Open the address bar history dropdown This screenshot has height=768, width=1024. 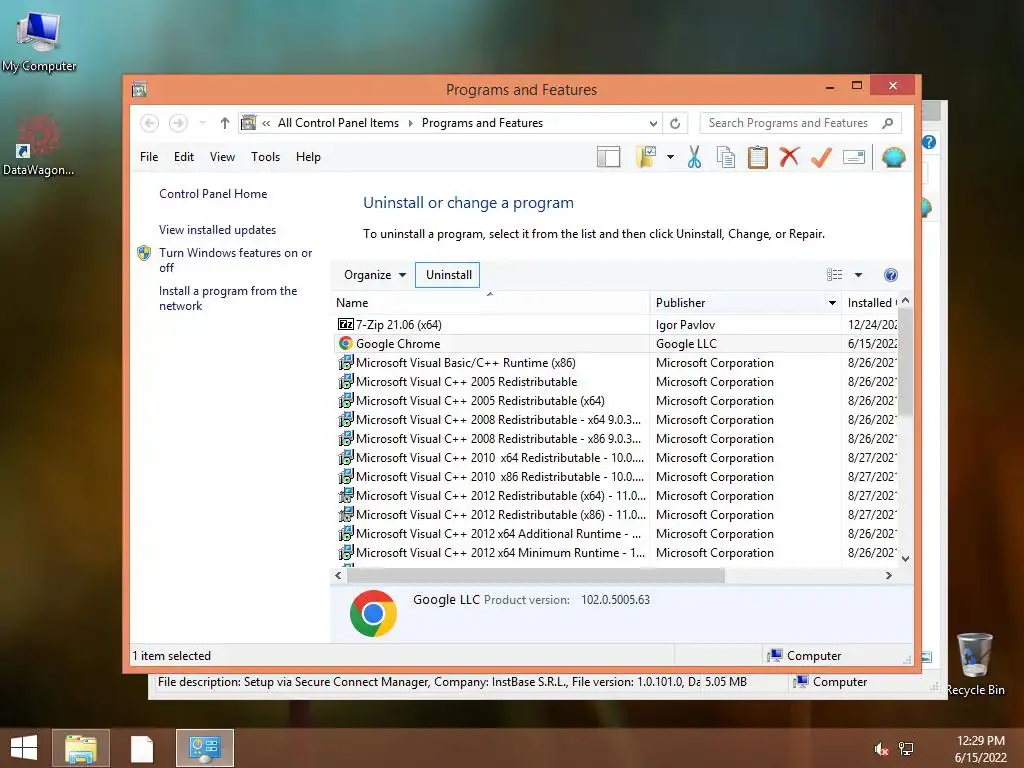coord(653,123)
